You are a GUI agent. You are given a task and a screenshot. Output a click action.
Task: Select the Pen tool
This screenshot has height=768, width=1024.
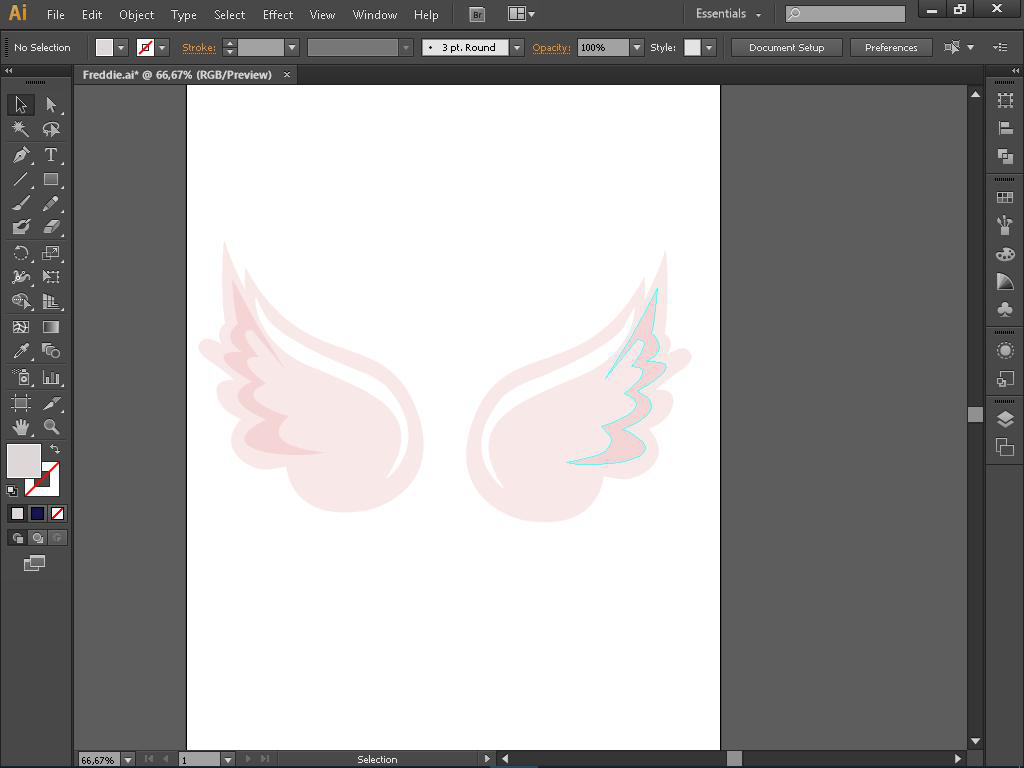point(21,155)
